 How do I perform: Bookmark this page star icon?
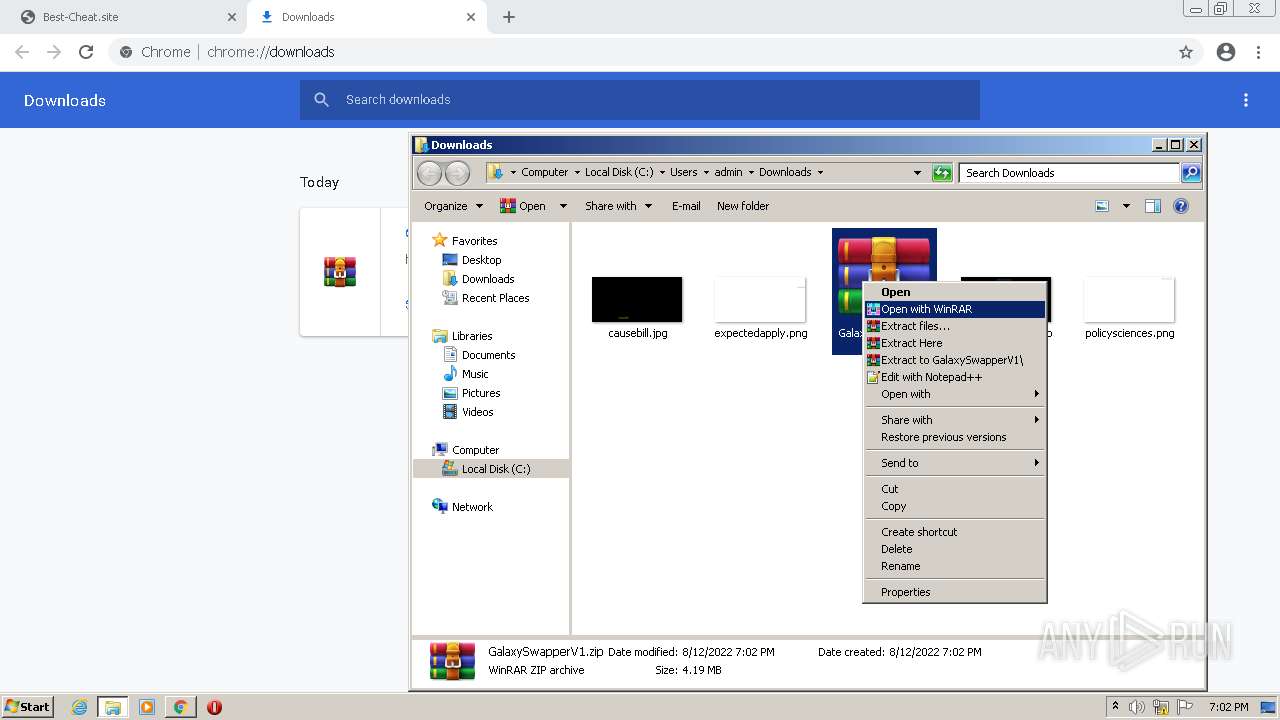pyautogui.click(x=1186, y=52)
